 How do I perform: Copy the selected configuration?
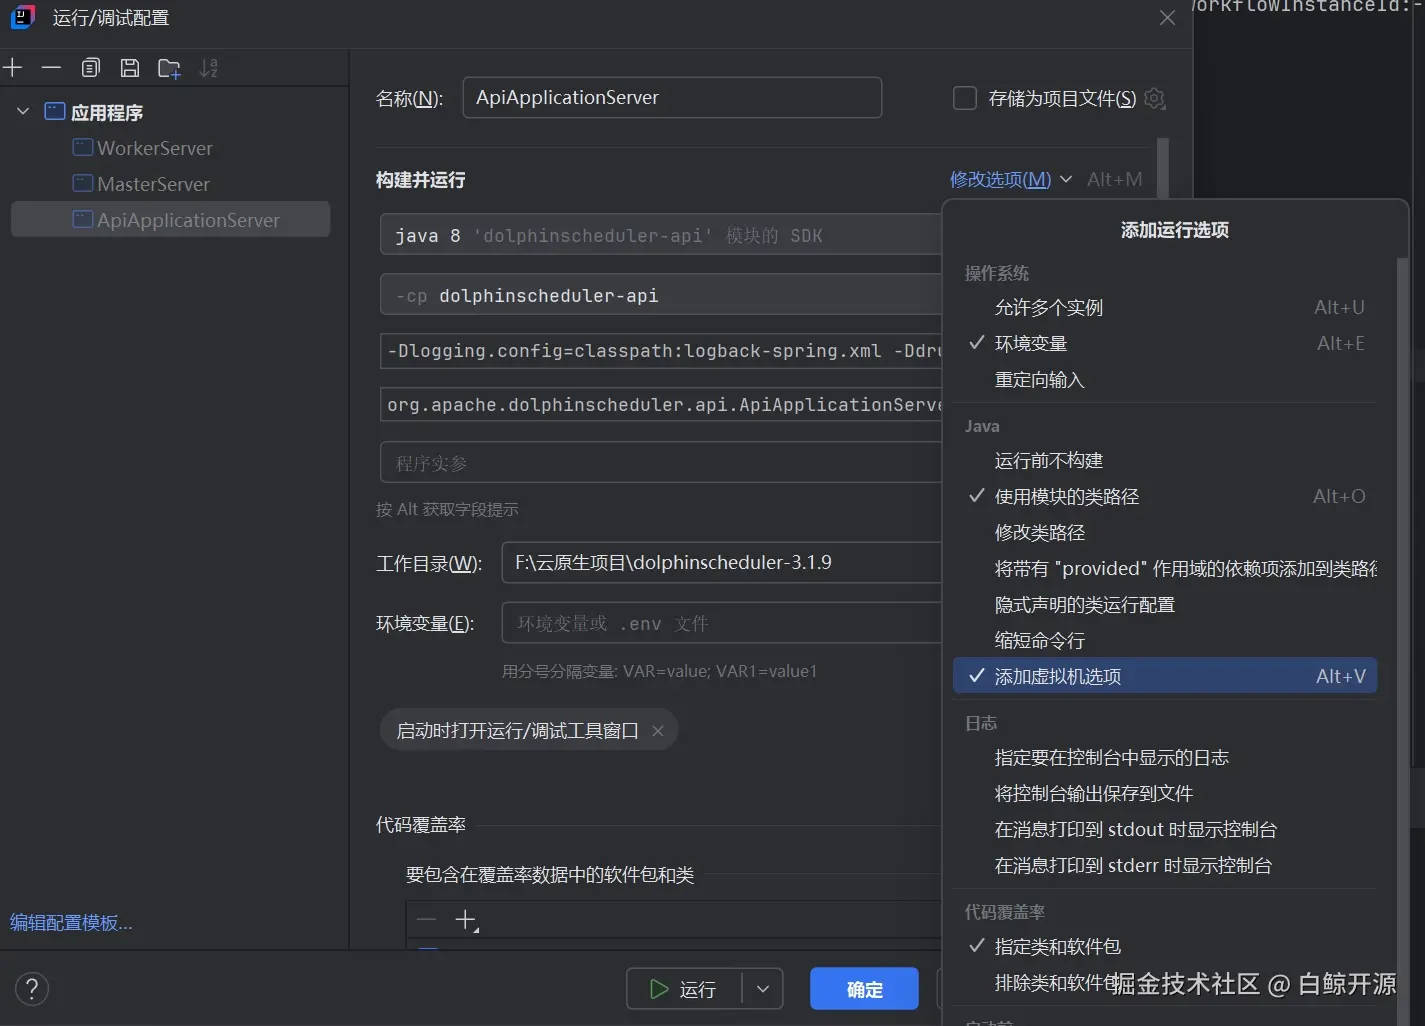pos(91,68)
